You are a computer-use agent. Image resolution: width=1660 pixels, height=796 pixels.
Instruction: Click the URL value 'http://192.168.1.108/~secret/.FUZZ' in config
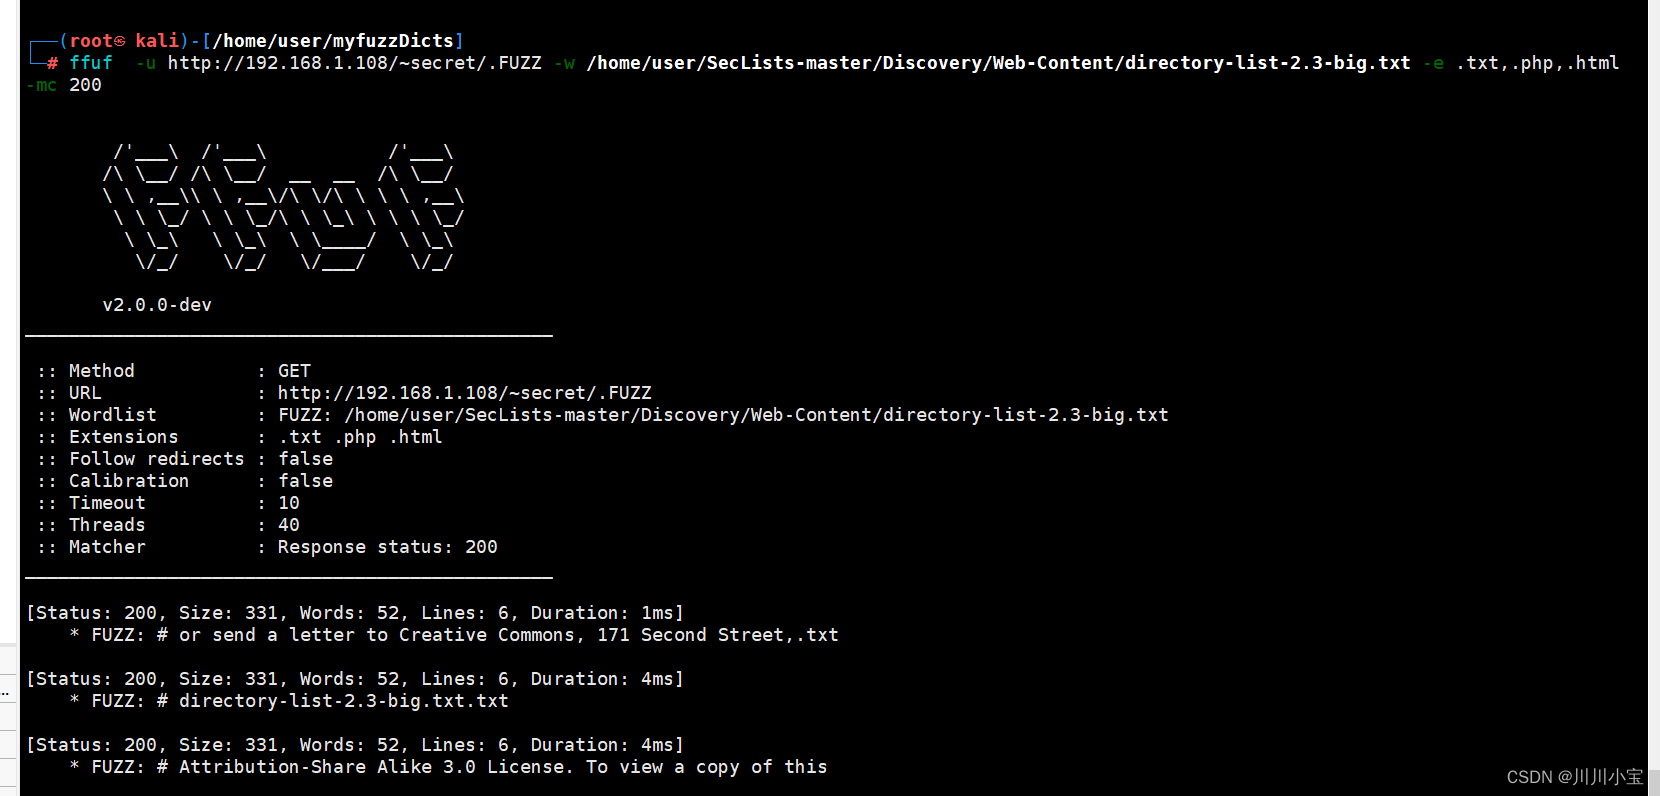[465, 393]
